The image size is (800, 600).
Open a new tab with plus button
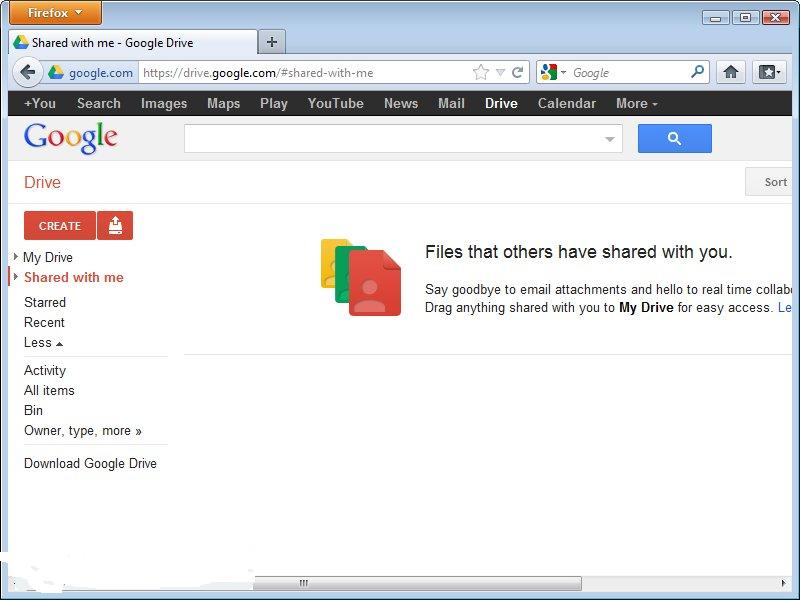(x=272, y=42)
